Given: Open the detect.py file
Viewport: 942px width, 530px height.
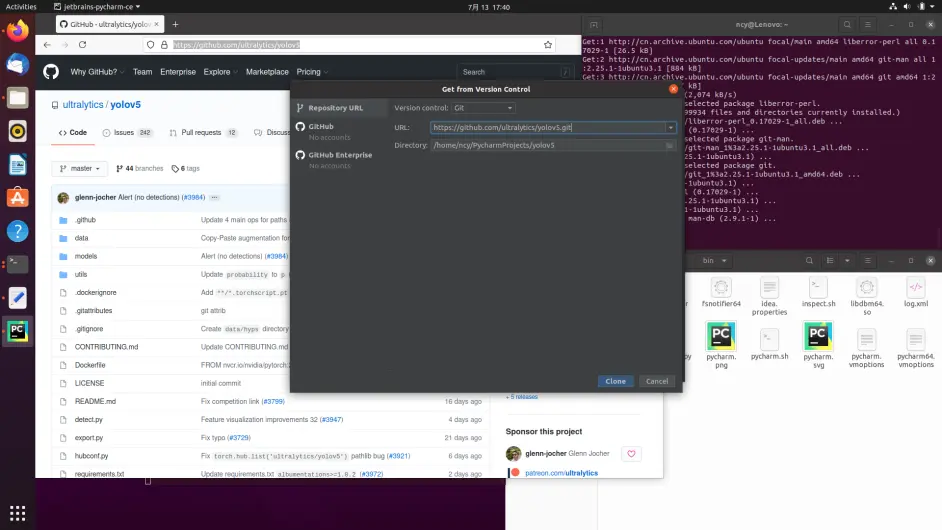Looking at the screenshot, I should [x=88, y=420].
